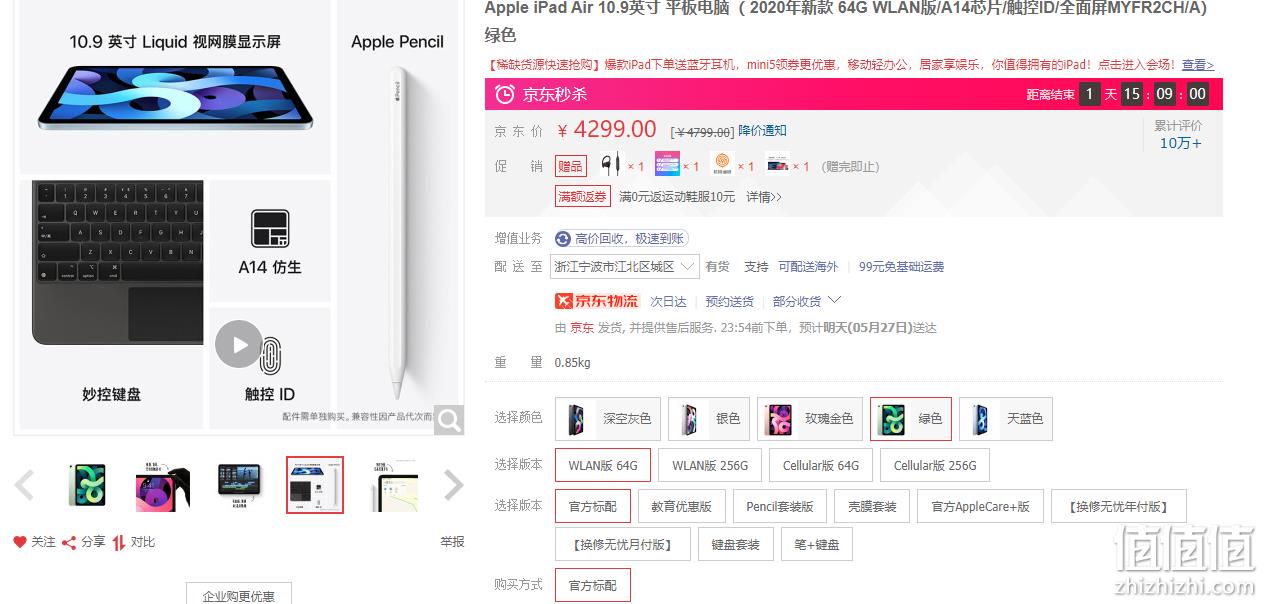This screenshot has width=1264, height=604.
Task: Click the 降价通知 price alert link
Action: tap(763, 131)
